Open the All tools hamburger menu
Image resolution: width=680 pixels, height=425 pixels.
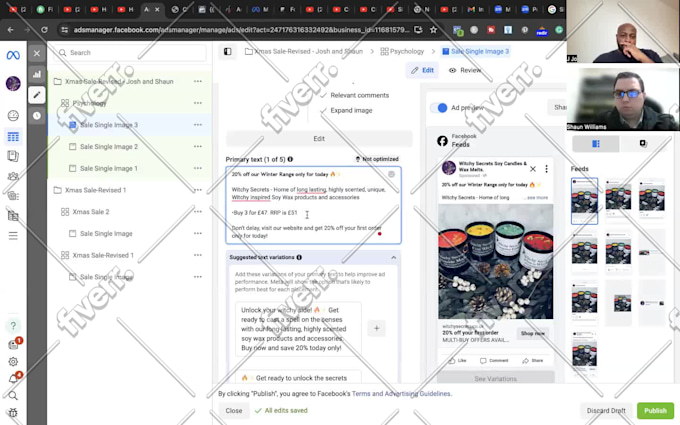(x=13, y=236)
